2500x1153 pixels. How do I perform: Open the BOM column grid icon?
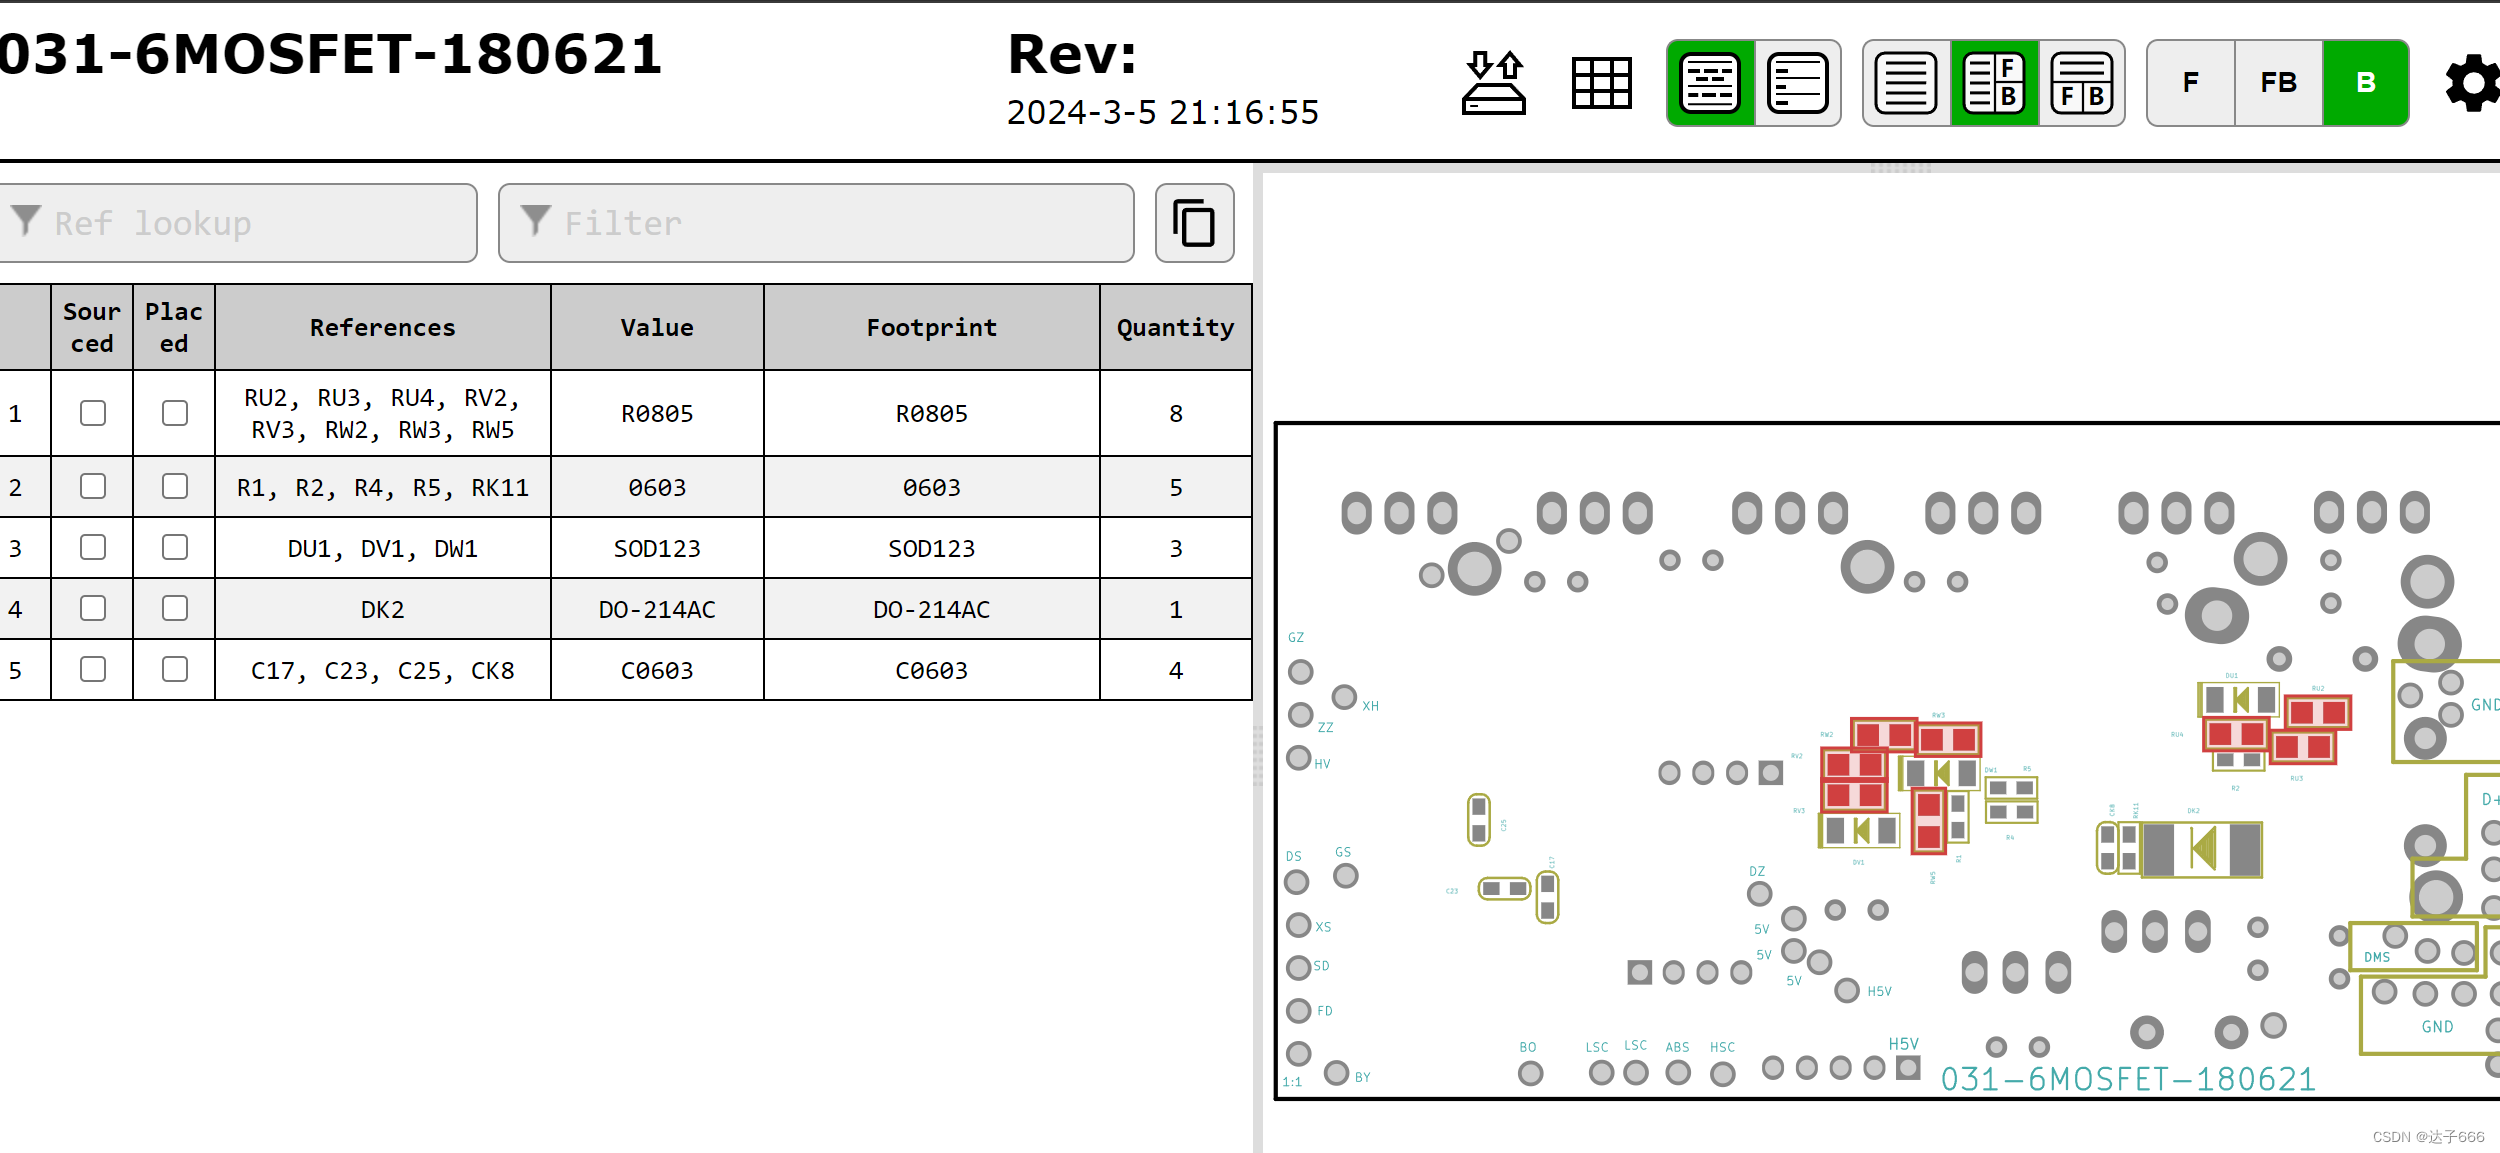point(1602,83)
